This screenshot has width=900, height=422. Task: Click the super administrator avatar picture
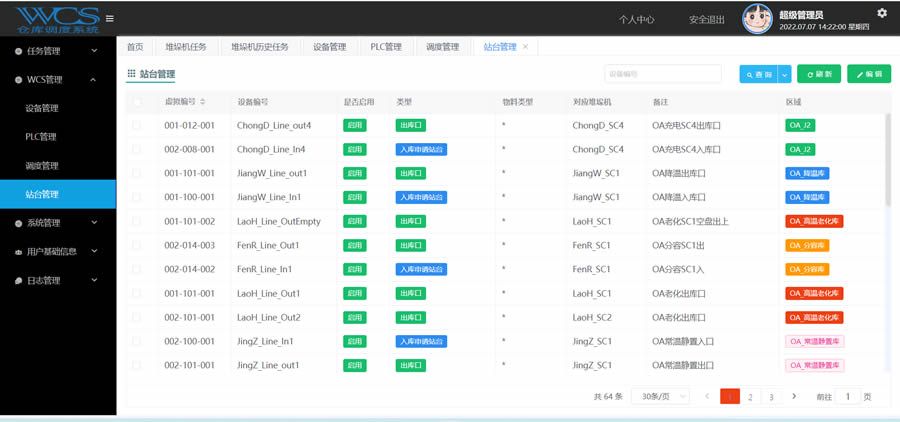tap(757, 19)
